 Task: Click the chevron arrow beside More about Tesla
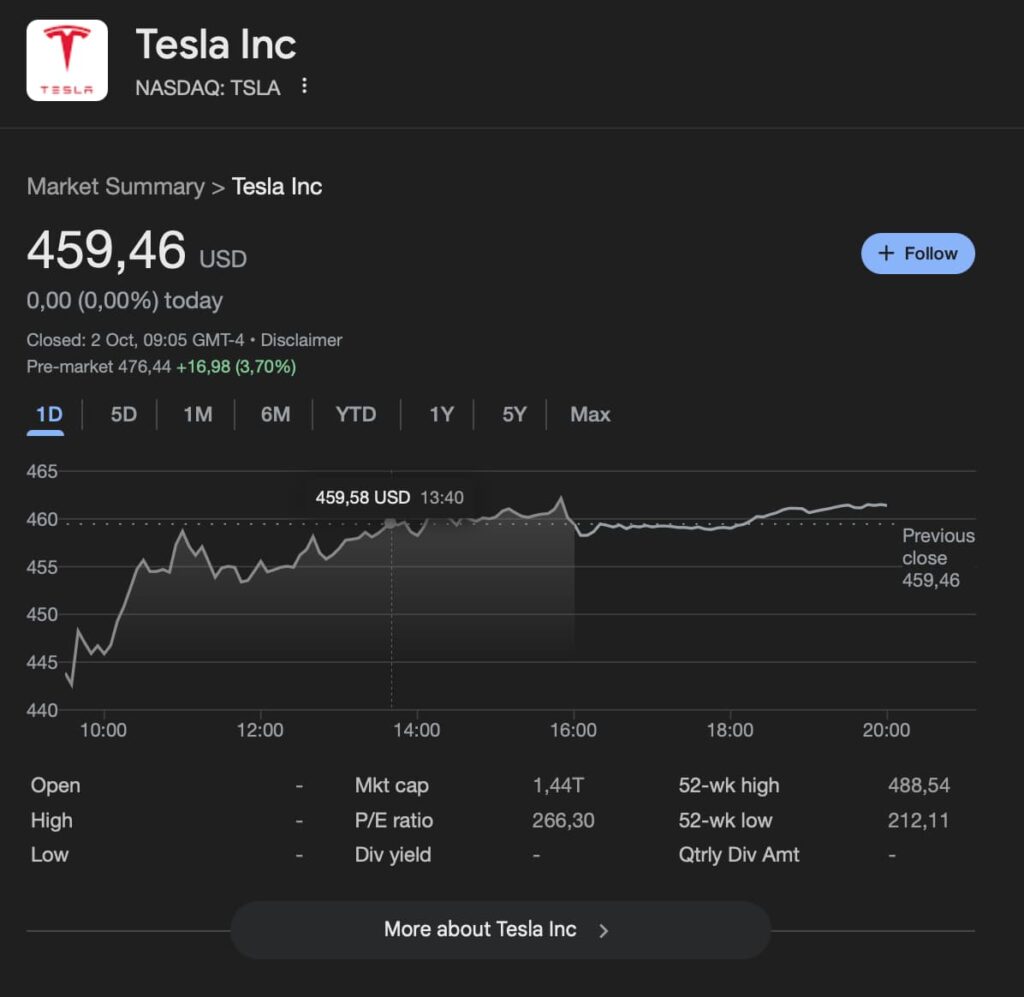pyautogui.click(x=603, y=931)
